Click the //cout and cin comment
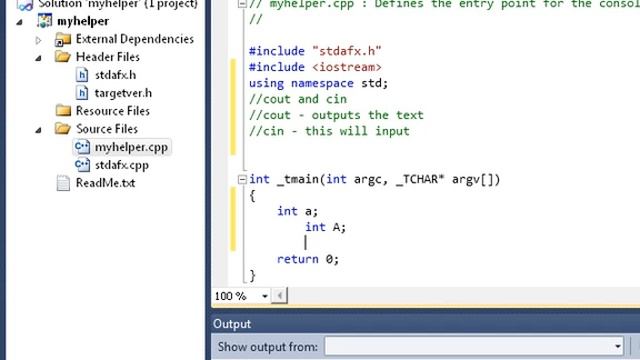 coord(298,99)
